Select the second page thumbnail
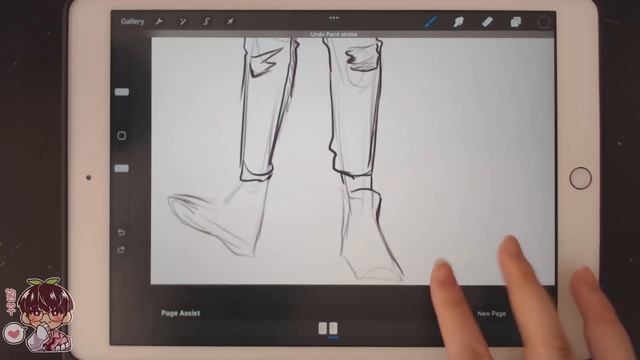 point(333,328)
